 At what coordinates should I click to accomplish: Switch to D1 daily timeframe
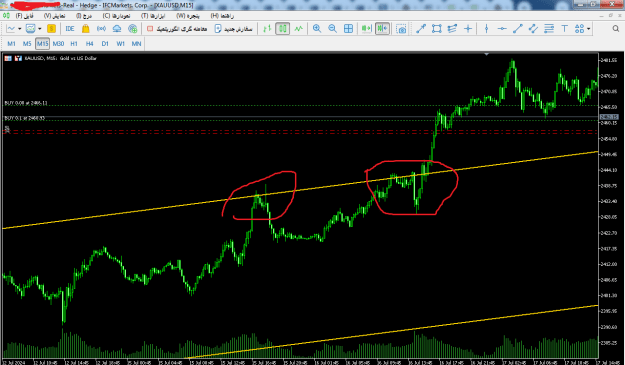[x=105, y=44]
